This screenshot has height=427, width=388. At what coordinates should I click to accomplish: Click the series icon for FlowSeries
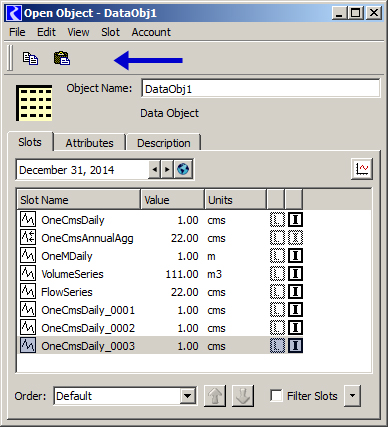pos(28,291)
